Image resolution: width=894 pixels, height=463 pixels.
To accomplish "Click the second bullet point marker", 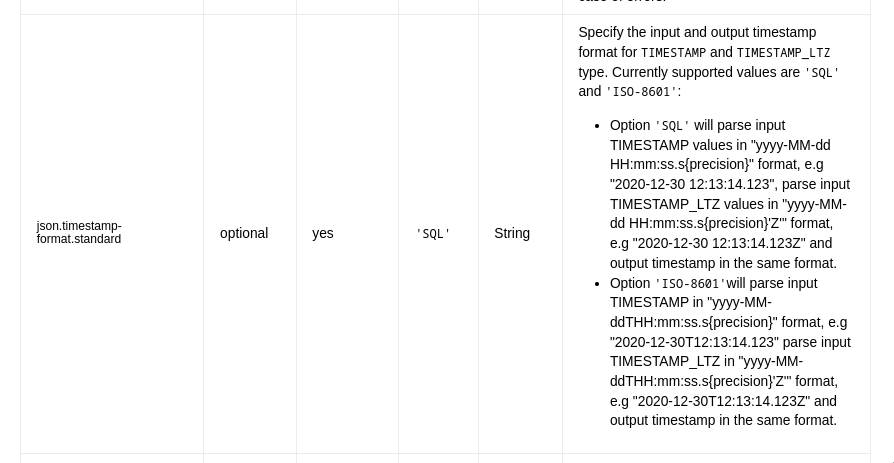I will pyautogui.click(x=596, y=284).
